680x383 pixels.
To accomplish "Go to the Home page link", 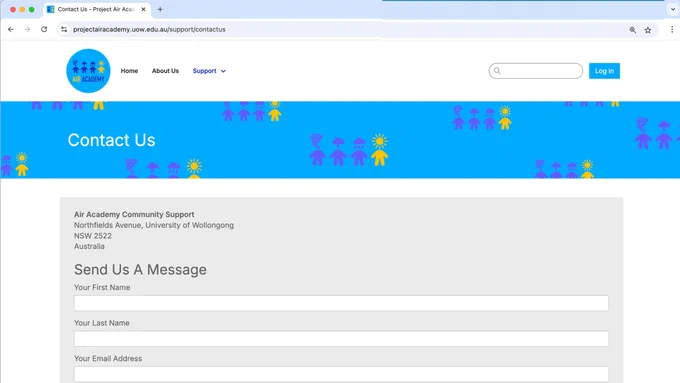I will tap(129, 71).
